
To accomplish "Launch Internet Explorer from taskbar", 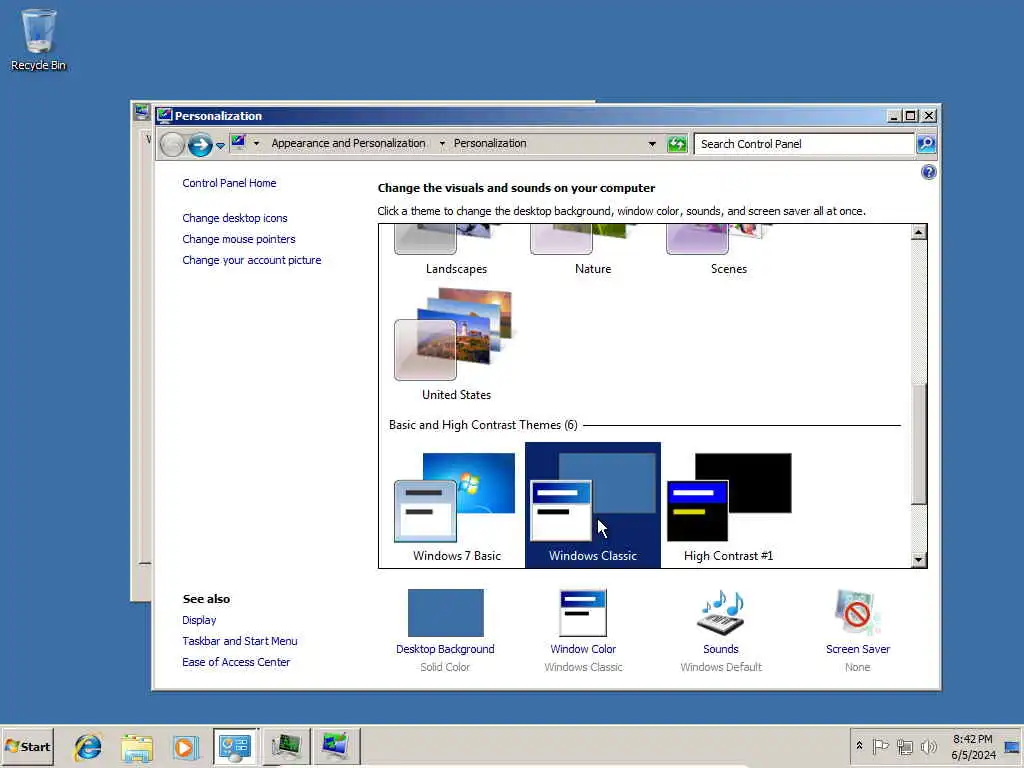I will pyautogui.click(x=88, y=746).
